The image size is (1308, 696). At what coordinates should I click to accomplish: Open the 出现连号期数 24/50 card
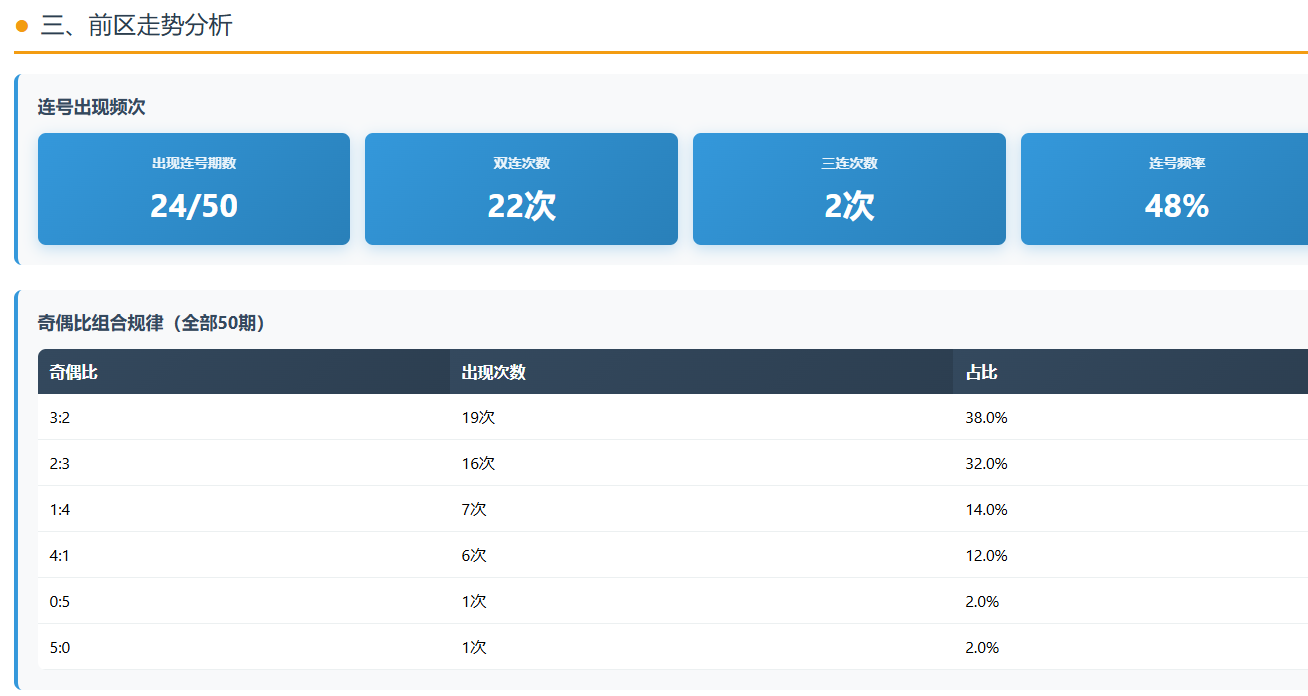pos(194,189)
